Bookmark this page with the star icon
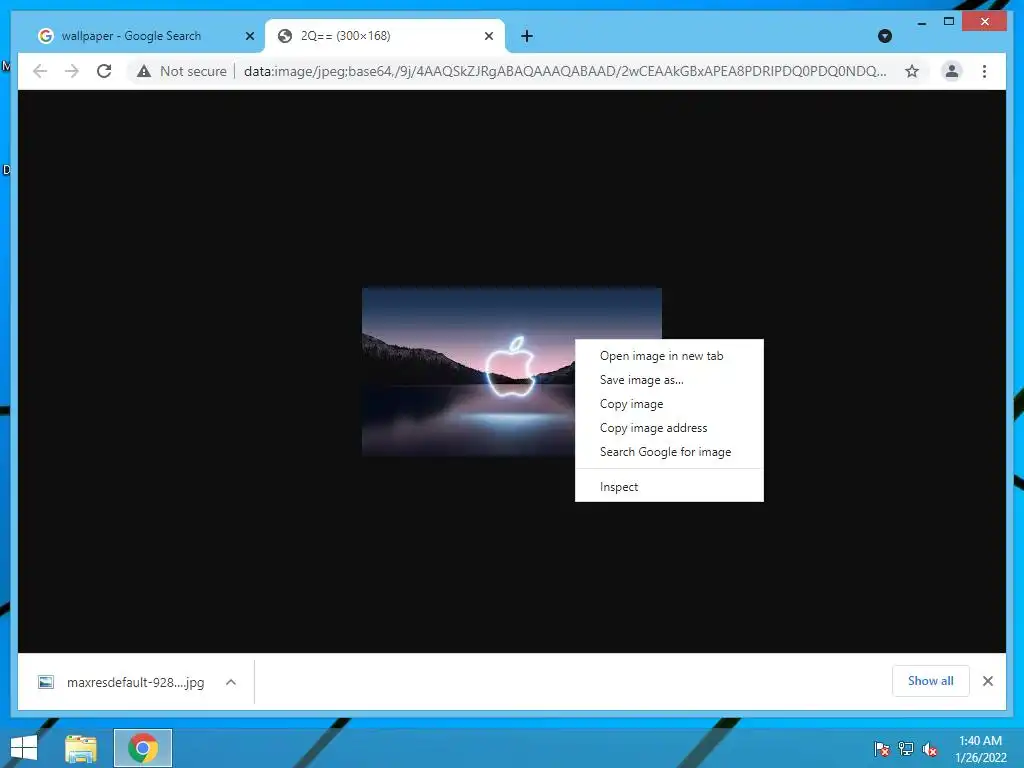The image size is (1024, 768). [912, 71]
